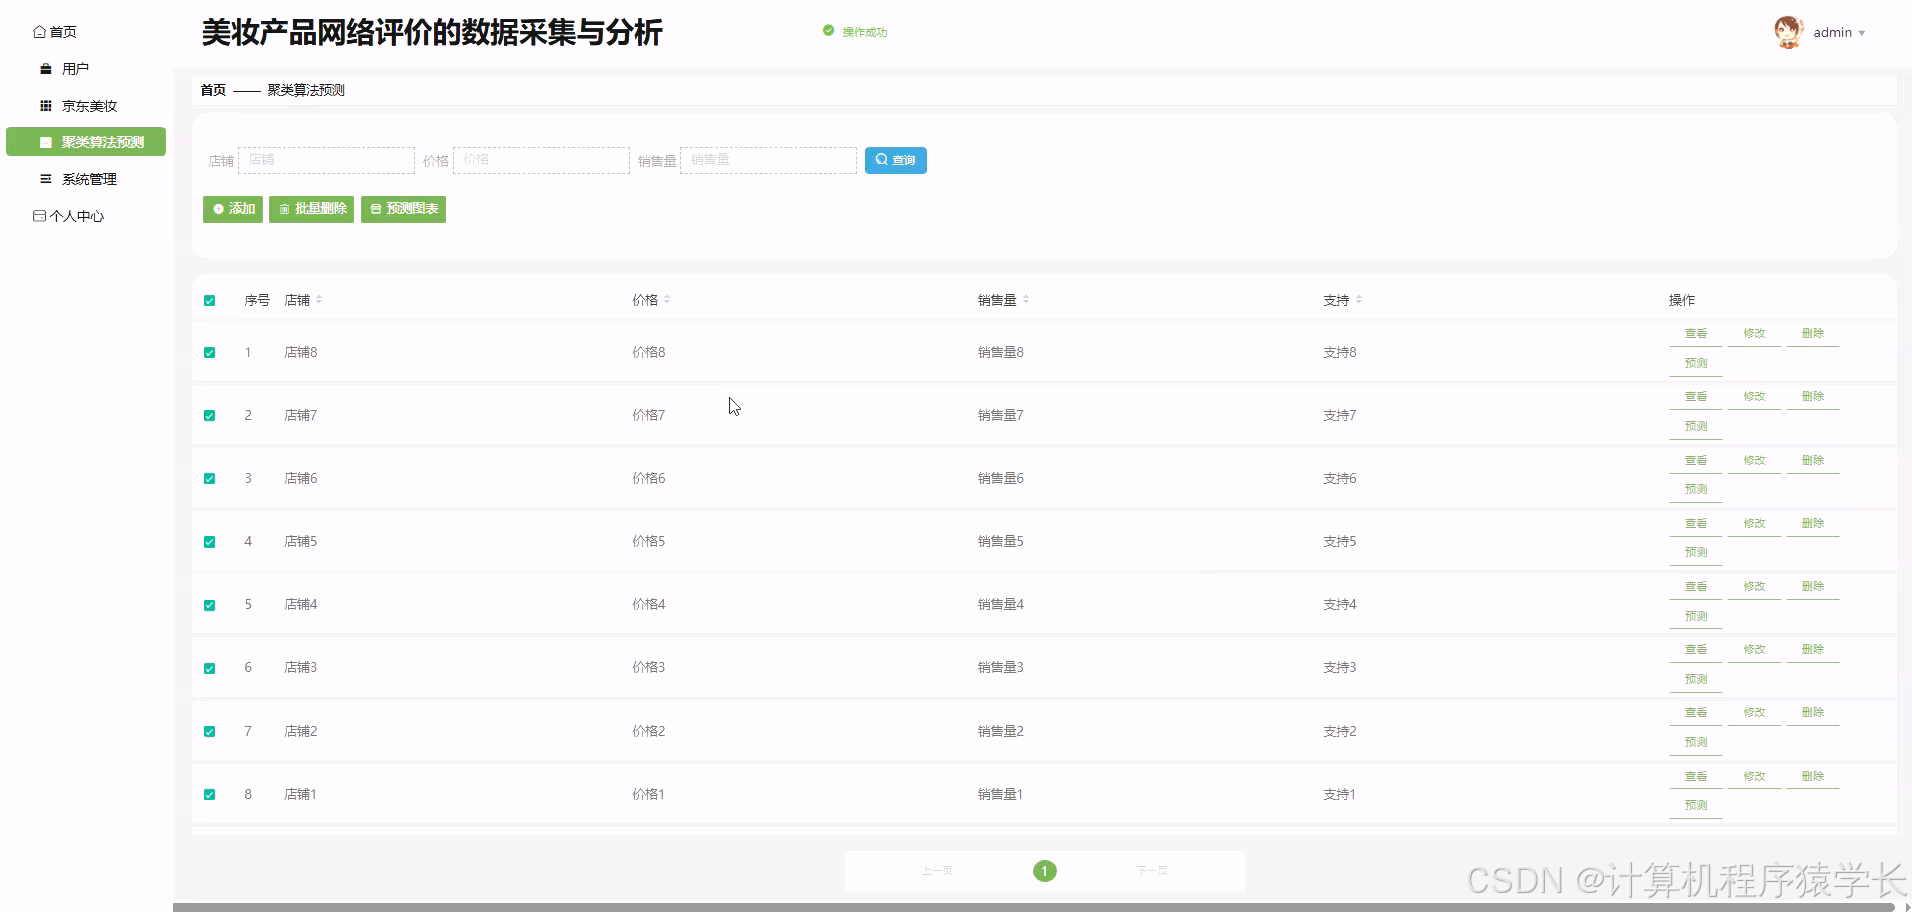Click the 查询 search button
This screenshot has width=1912, height=912.
(896, 160)
